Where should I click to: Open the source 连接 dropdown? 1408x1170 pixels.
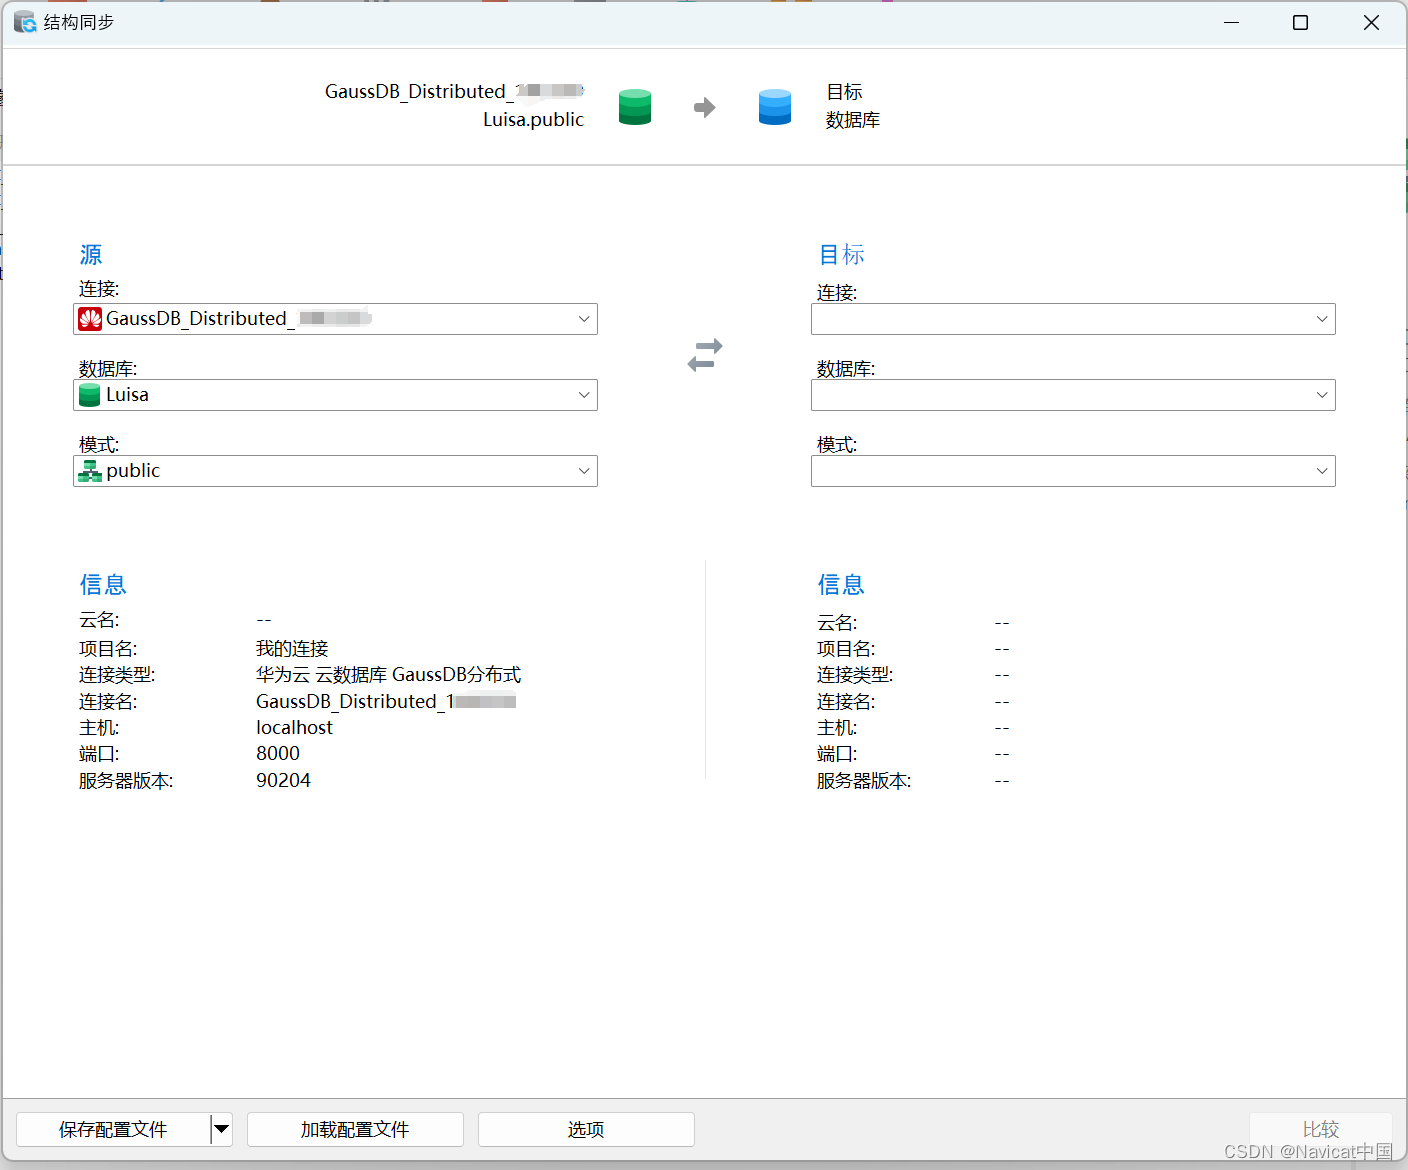(335, 319)
